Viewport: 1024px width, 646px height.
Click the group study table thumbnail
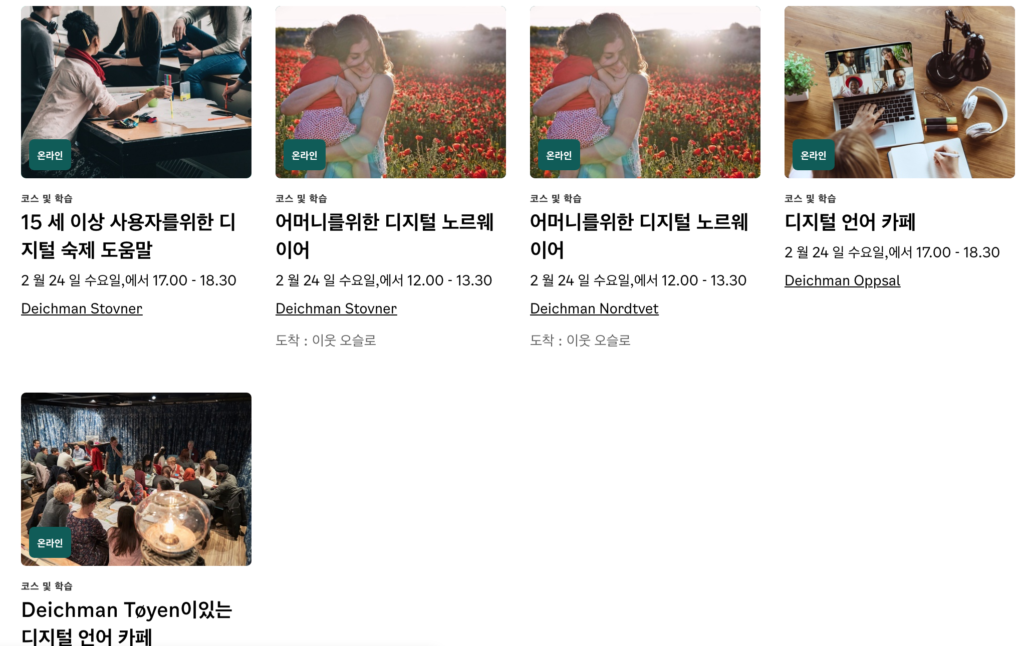[x=136, y=92]
